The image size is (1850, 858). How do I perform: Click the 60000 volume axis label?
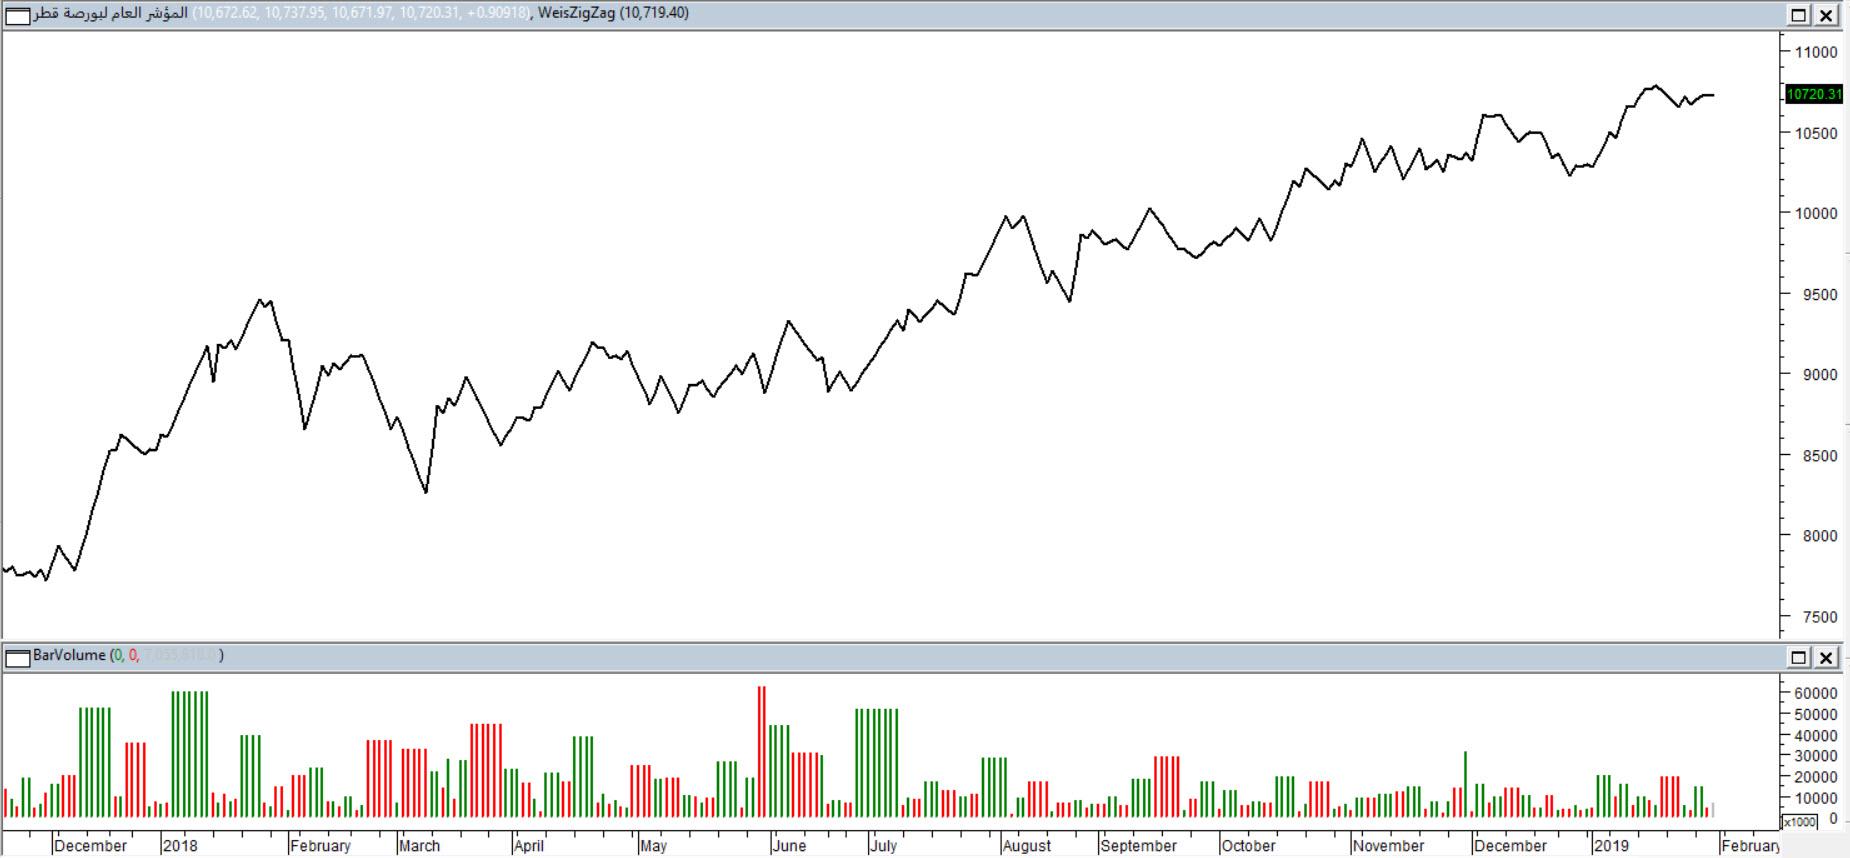pyautogui.click(x=1817, y=693)
